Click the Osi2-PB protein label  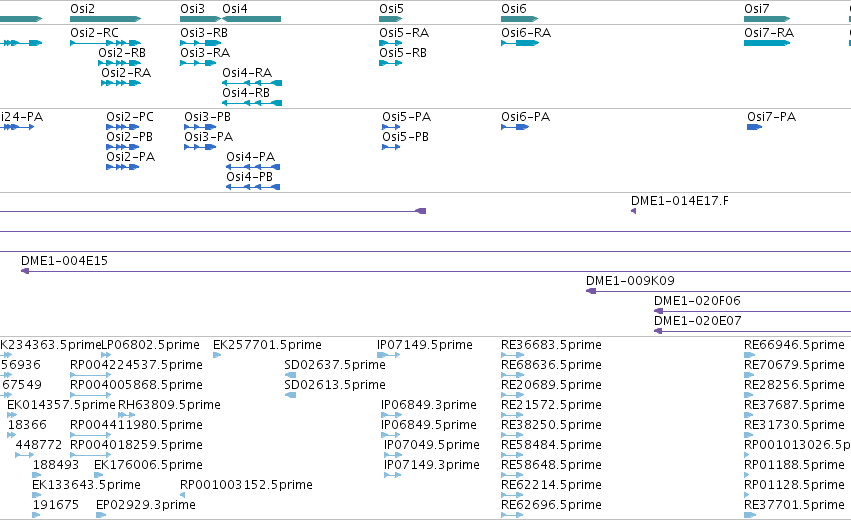tap(129, 137)
